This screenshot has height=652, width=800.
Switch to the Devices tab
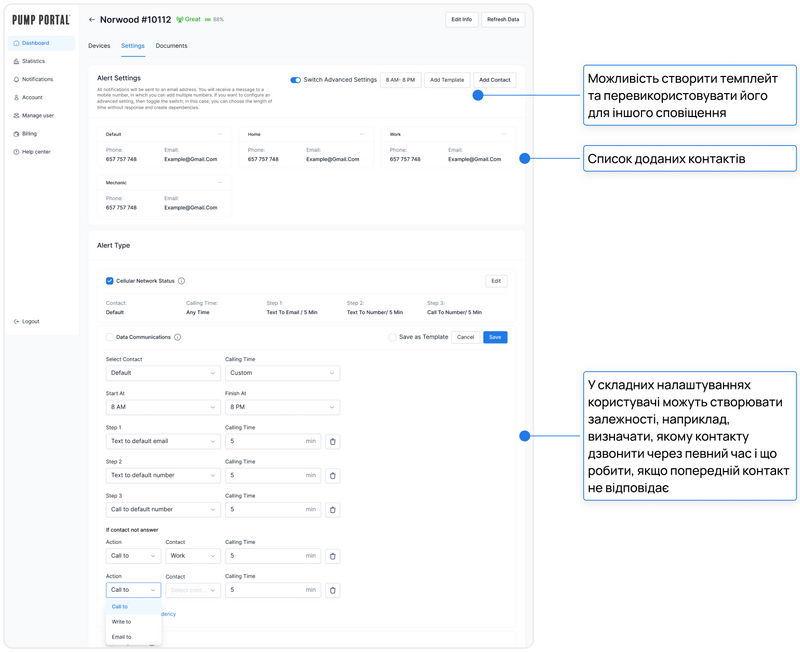(99, 46)
